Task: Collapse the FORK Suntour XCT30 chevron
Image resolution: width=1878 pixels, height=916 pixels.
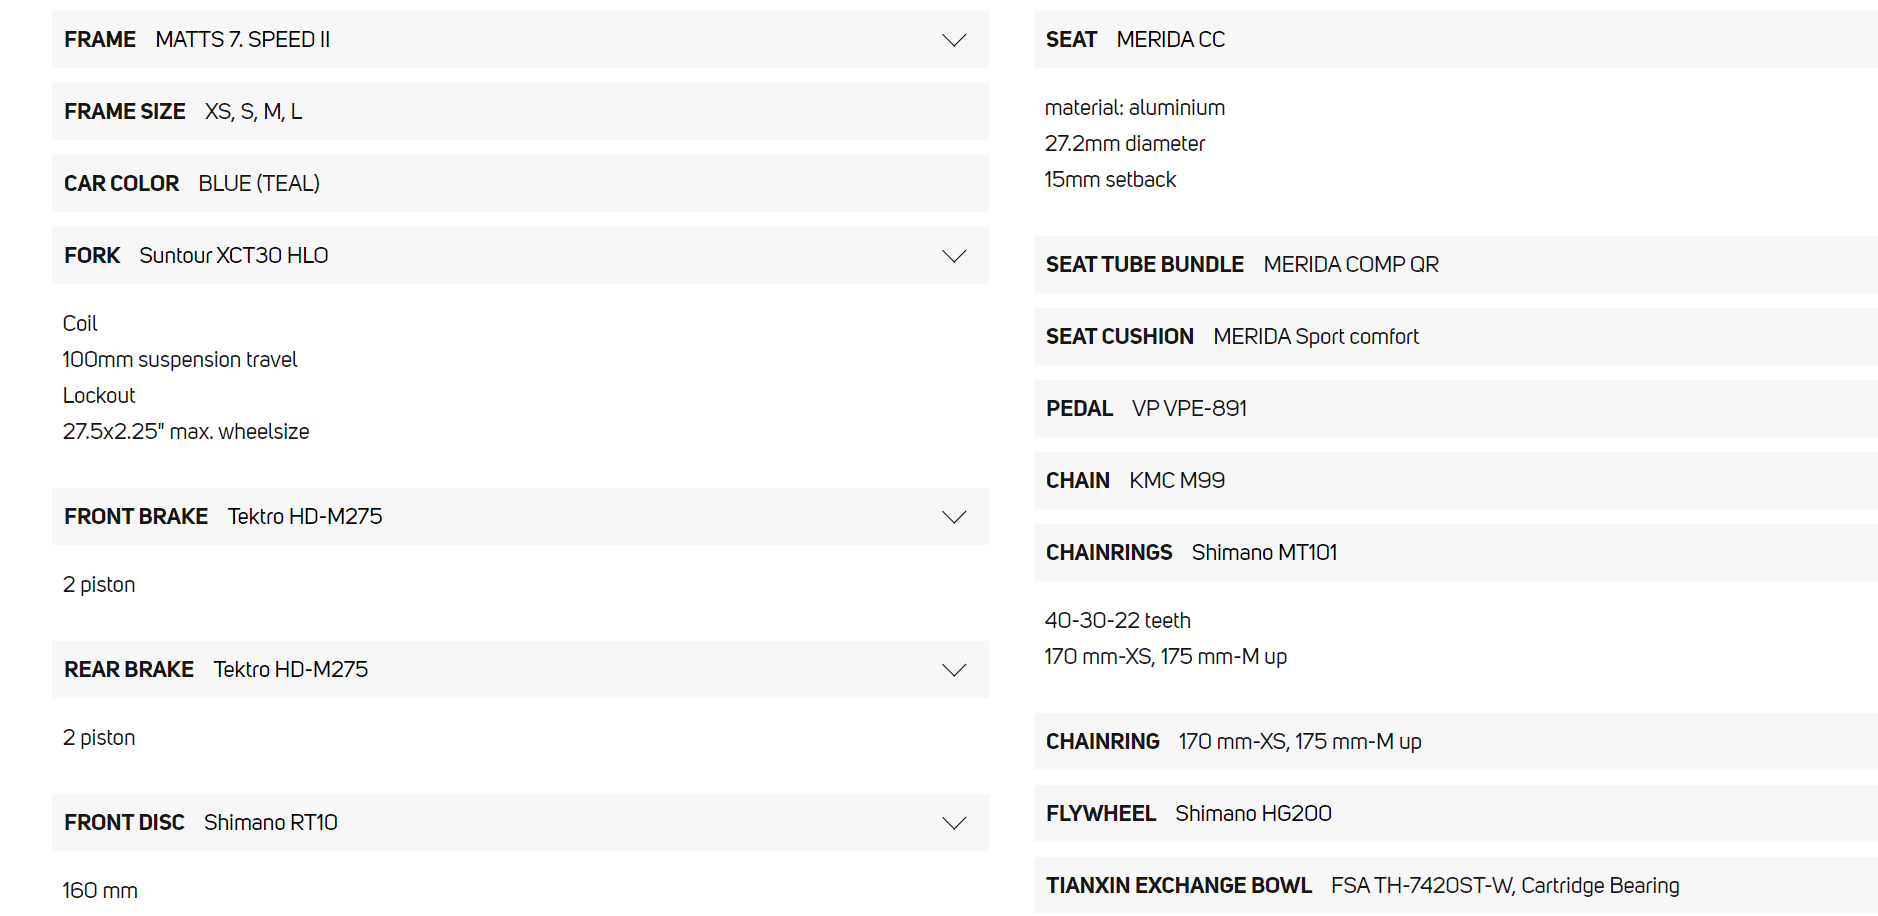Action: [x=954, y=256]
